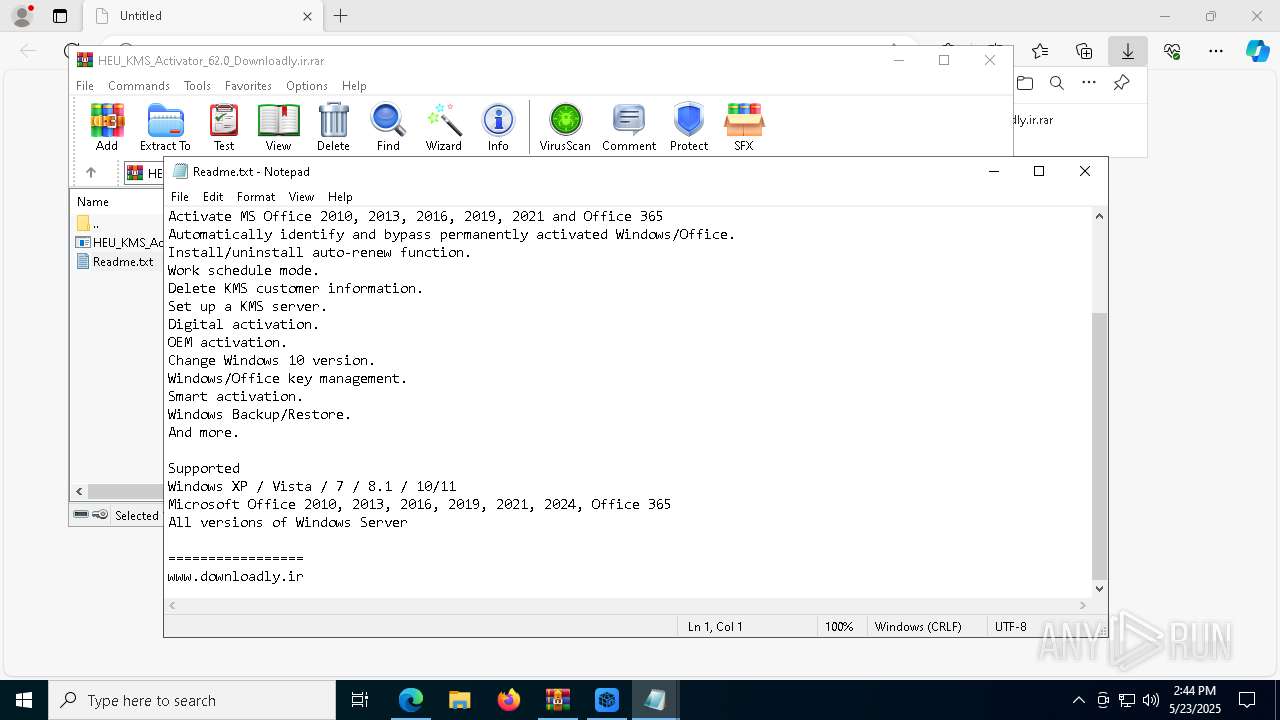Image resolution: width=1280 pixels, height=720 pixels.
Task: Select Readme.txt in WinRAR file list
Action: click(x=116, y=262)
